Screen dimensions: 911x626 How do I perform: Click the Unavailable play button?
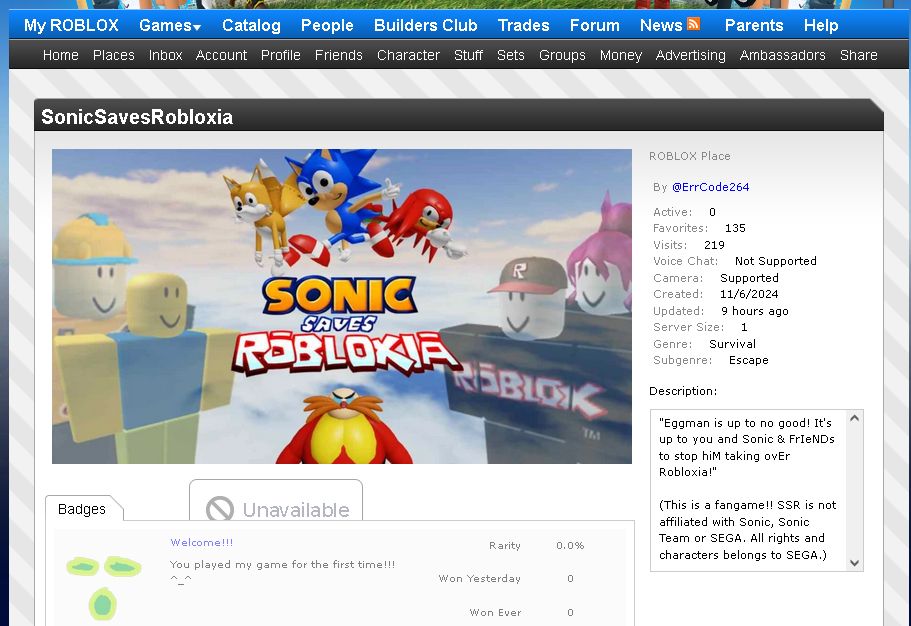[276, 501]
